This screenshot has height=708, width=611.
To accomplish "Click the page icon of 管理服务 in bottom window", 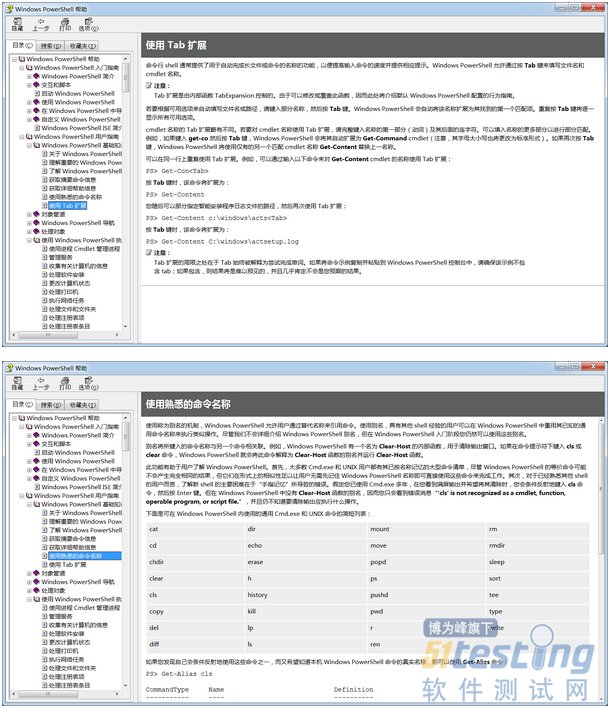I will tap(45, 616).
